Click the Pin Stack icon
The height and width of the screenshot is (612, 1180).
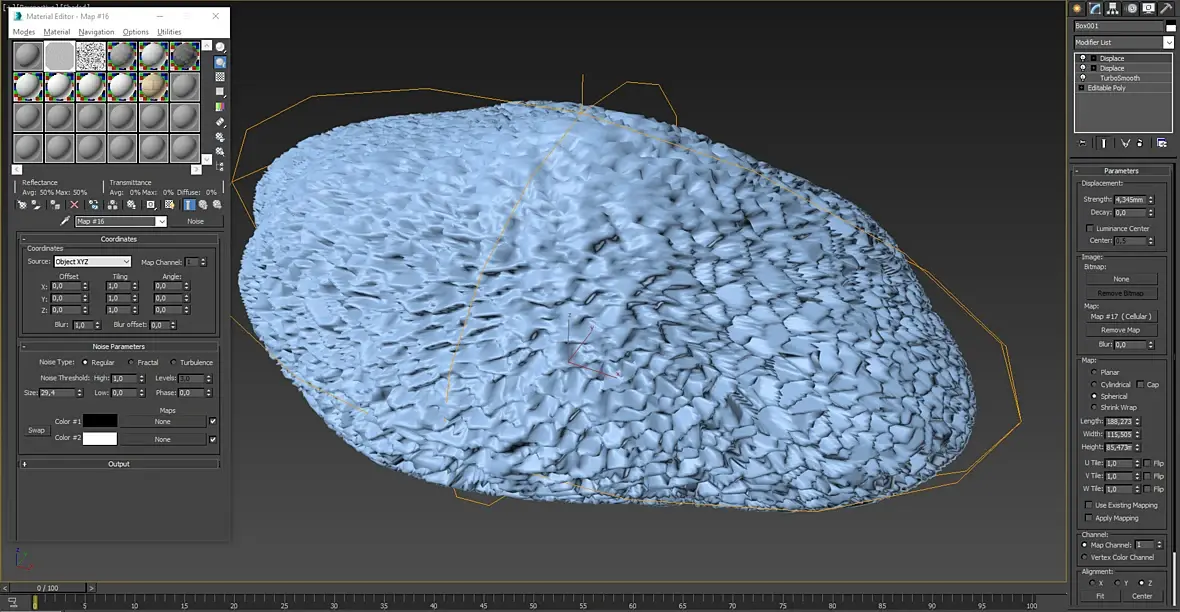click(x=1083, y=143)
